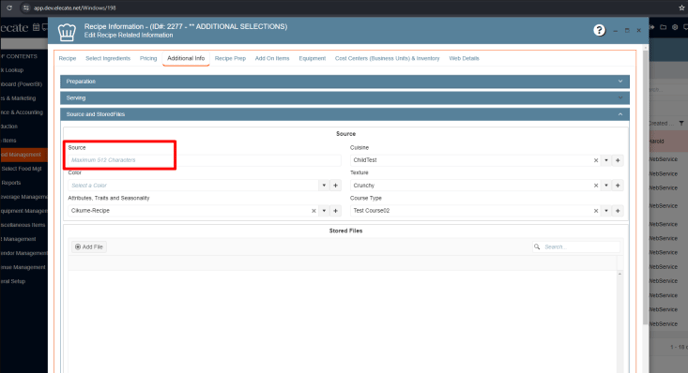
Task: View site information in the address bar
Action: tap(26, 8)
